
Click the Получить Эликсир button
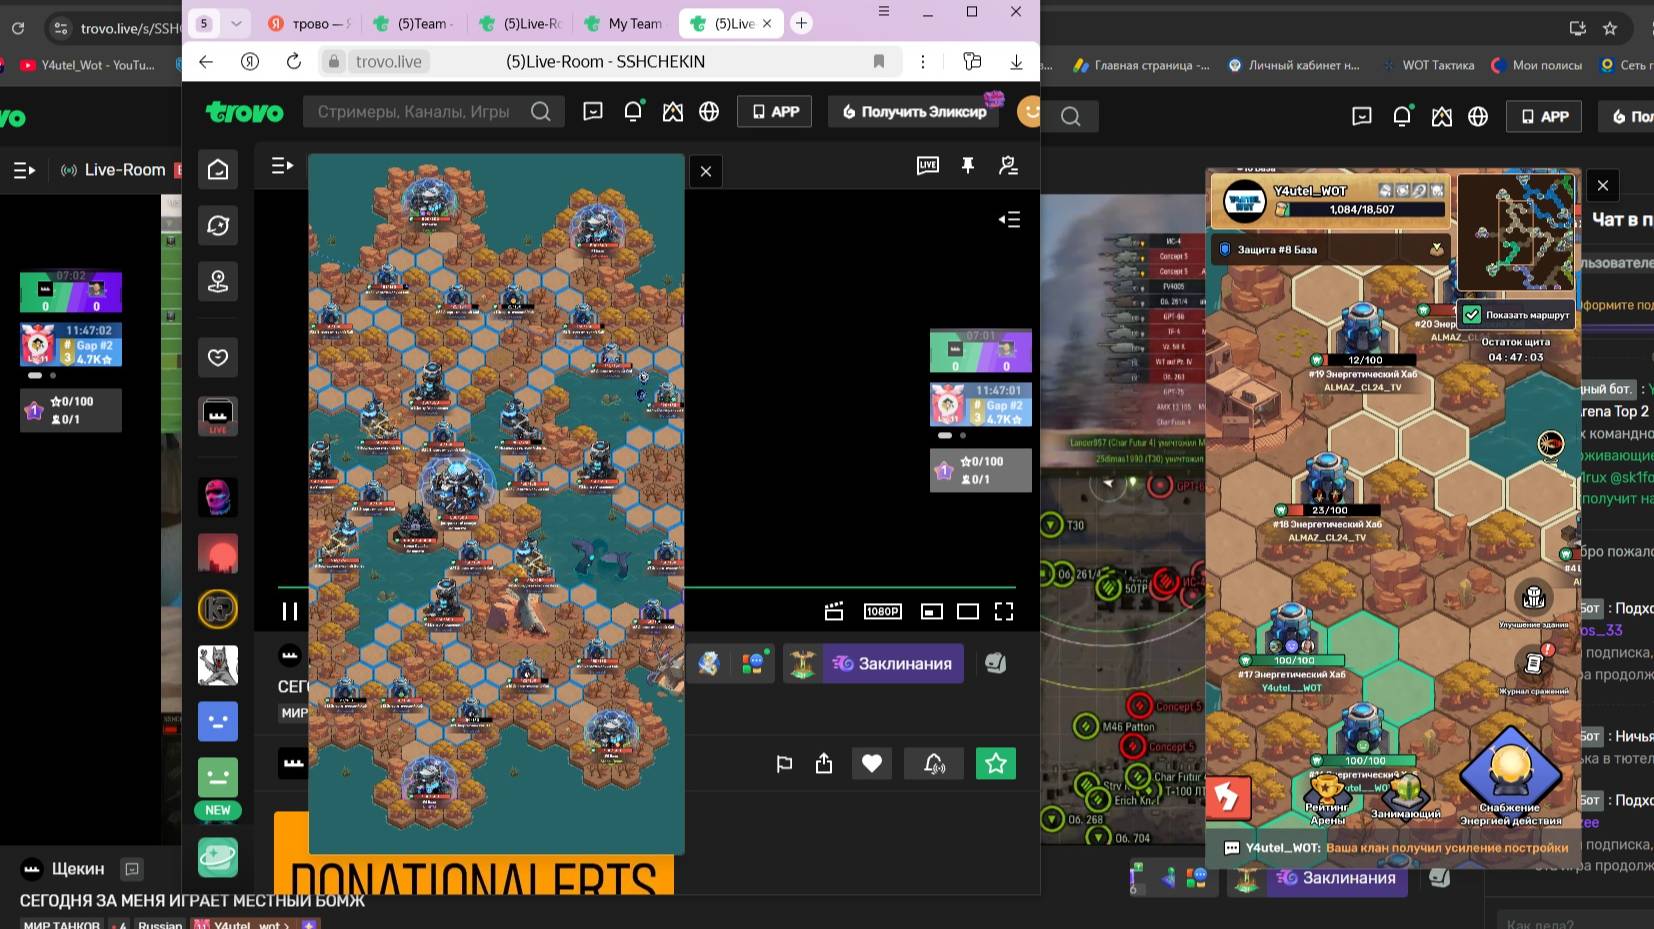[x=915, y=111]
